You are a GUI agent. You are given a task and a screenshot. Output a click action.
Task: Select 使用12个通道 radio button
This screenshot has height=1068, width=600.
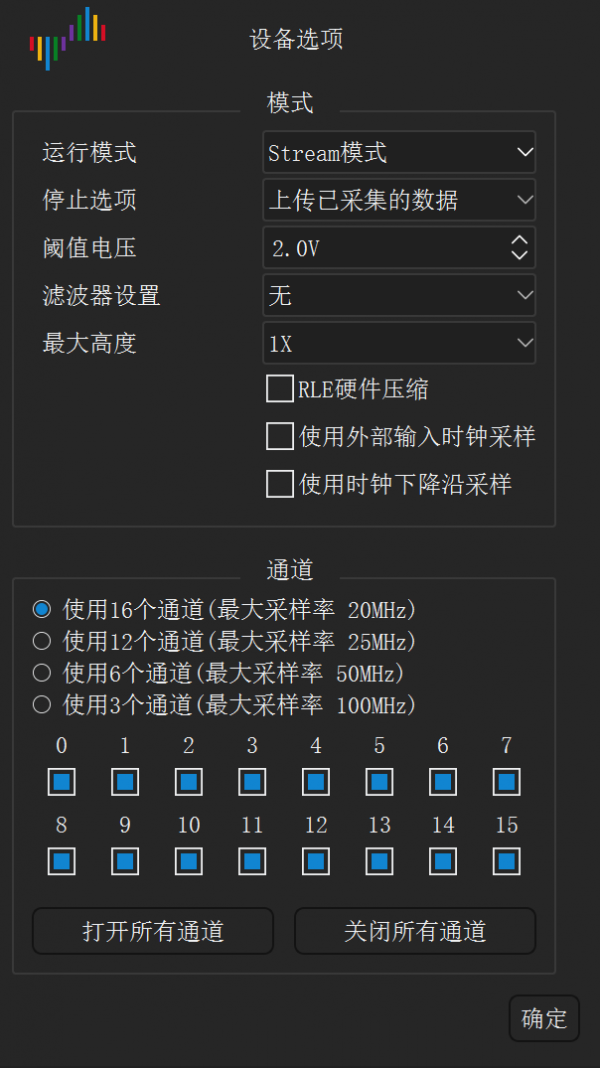(x=41, y=641)
